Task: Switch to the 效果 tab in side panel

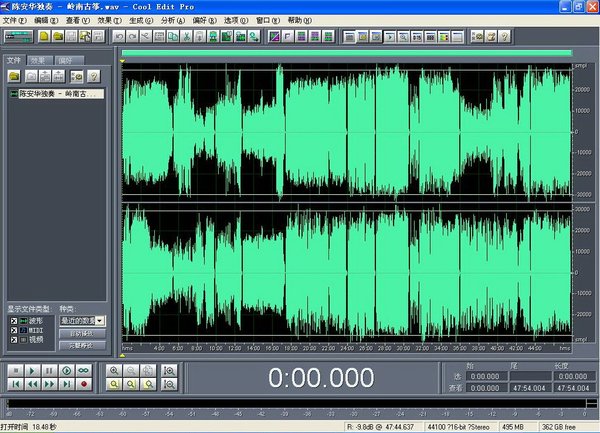Action: [38, 60]
